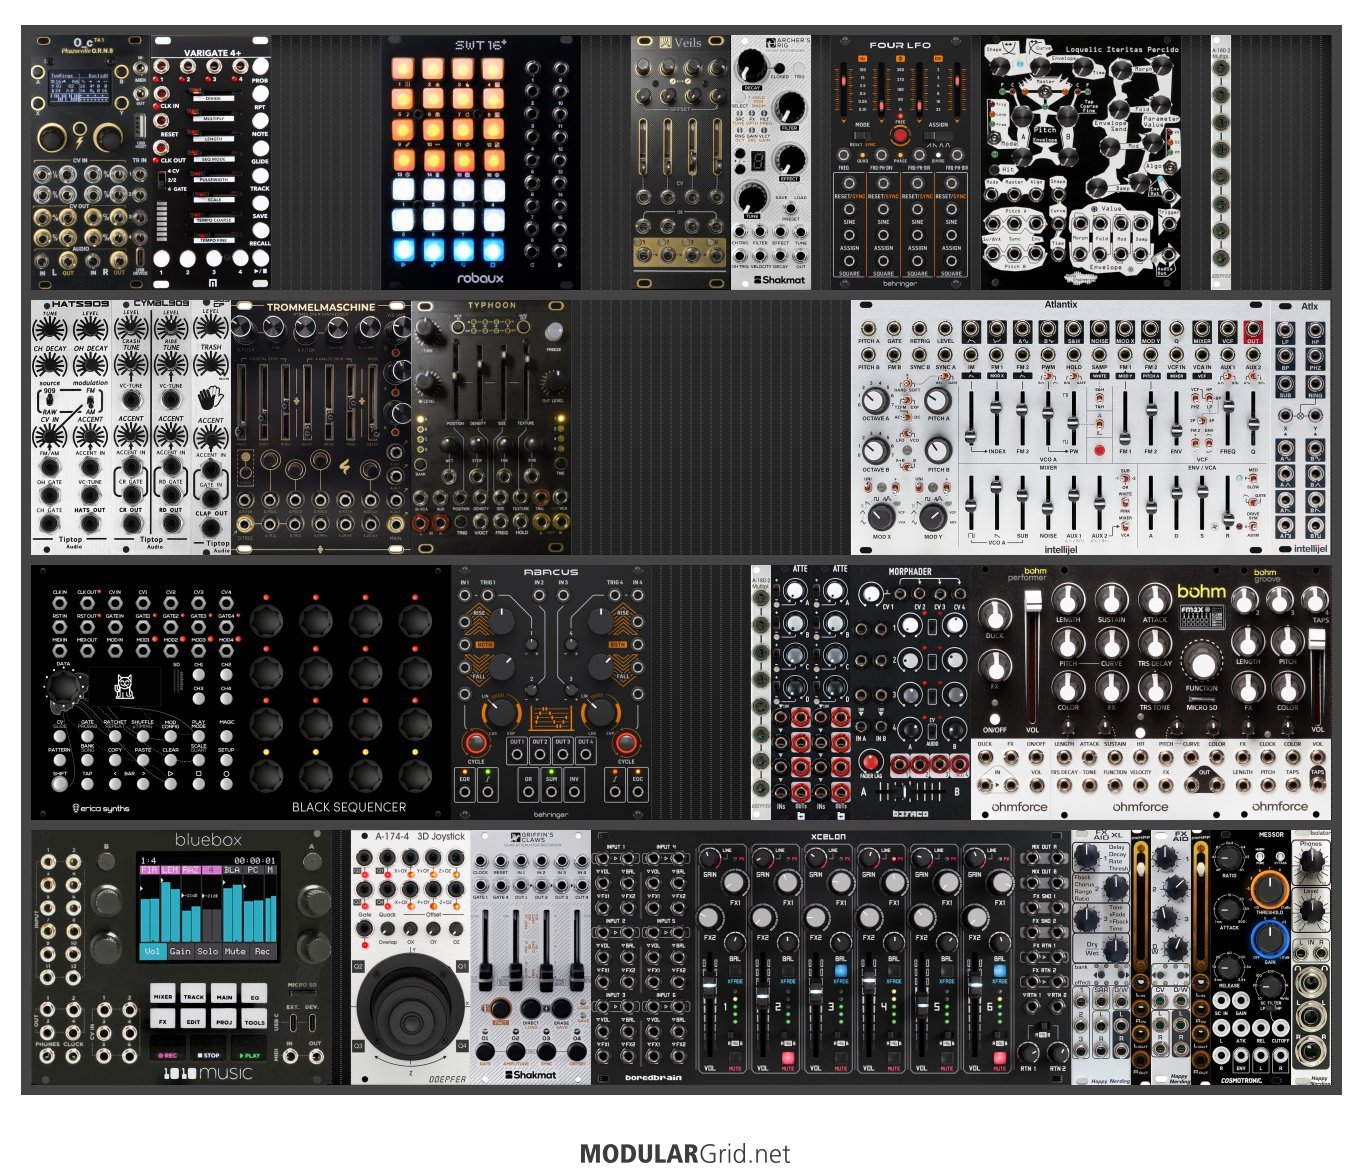Click the blue GAIN knob on Messor
This screenshot has height=1175, width=1372.
(x=1269, y=940)
